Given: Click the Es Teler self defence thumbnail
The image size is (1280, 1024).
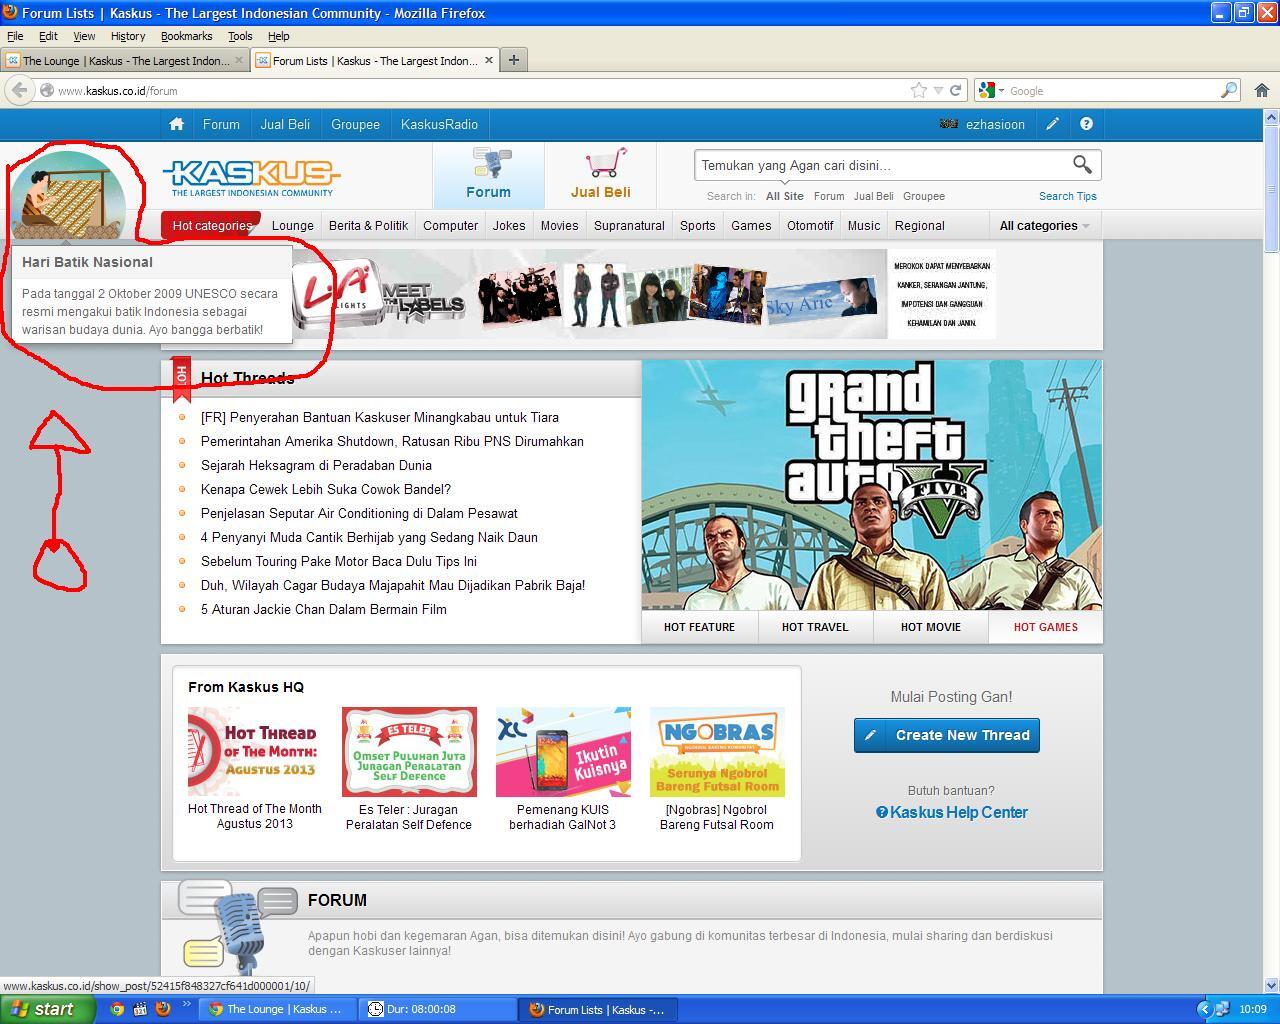Looking at the screenshot, I should point(409,752).
